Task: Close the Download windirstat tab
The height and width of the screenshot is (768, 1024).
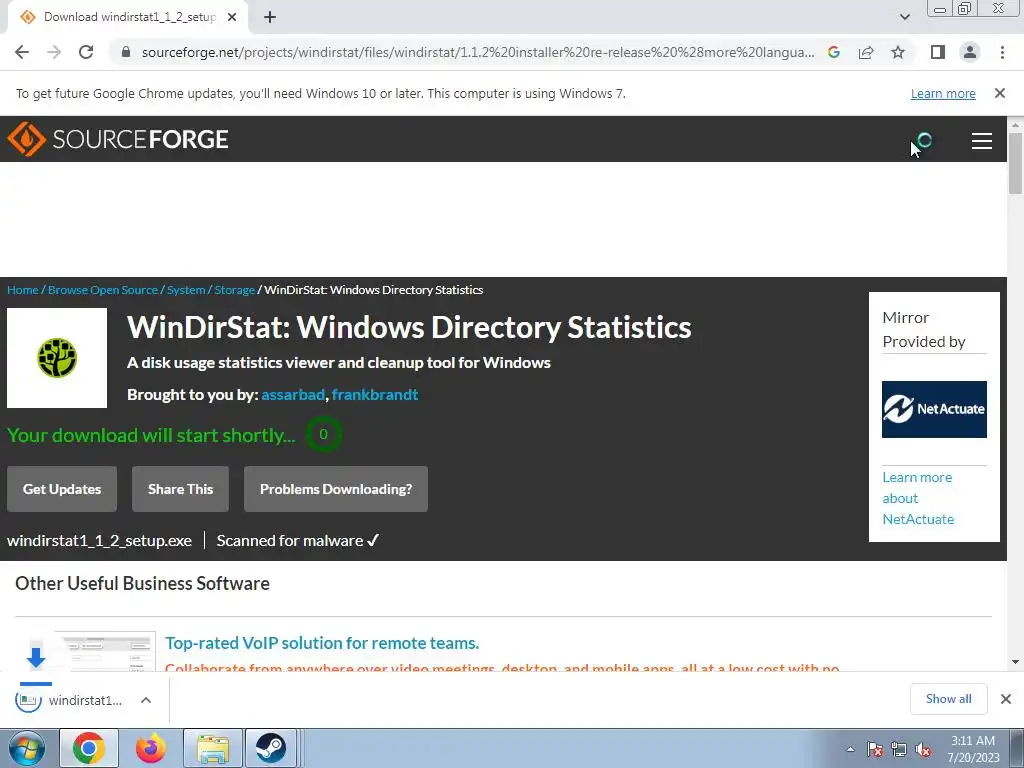Action: pos(232,17)
